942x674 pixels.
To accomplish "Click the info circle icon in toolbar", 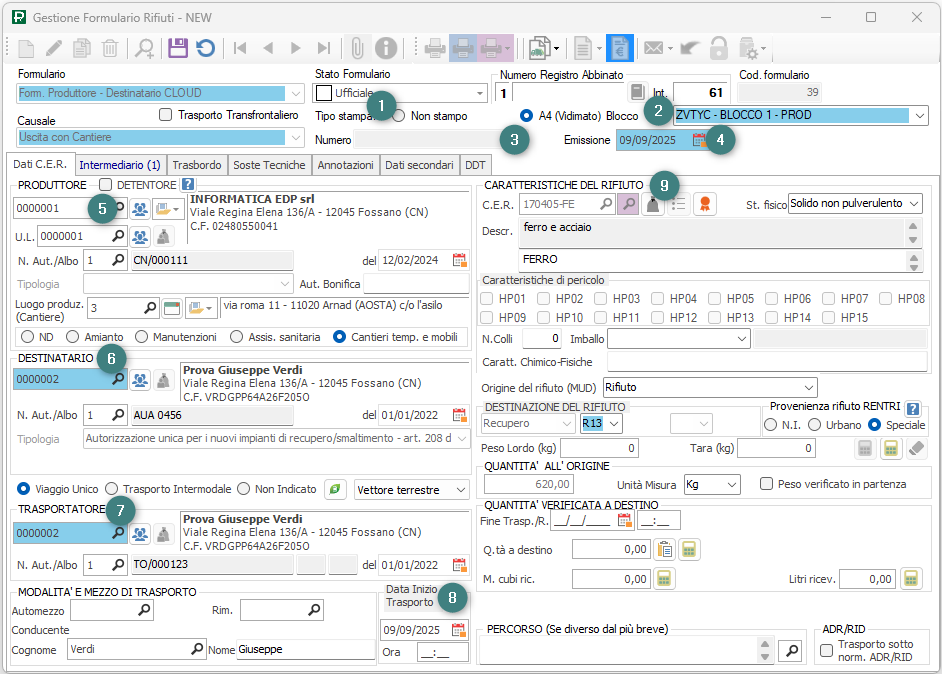I will coord(386,48).
